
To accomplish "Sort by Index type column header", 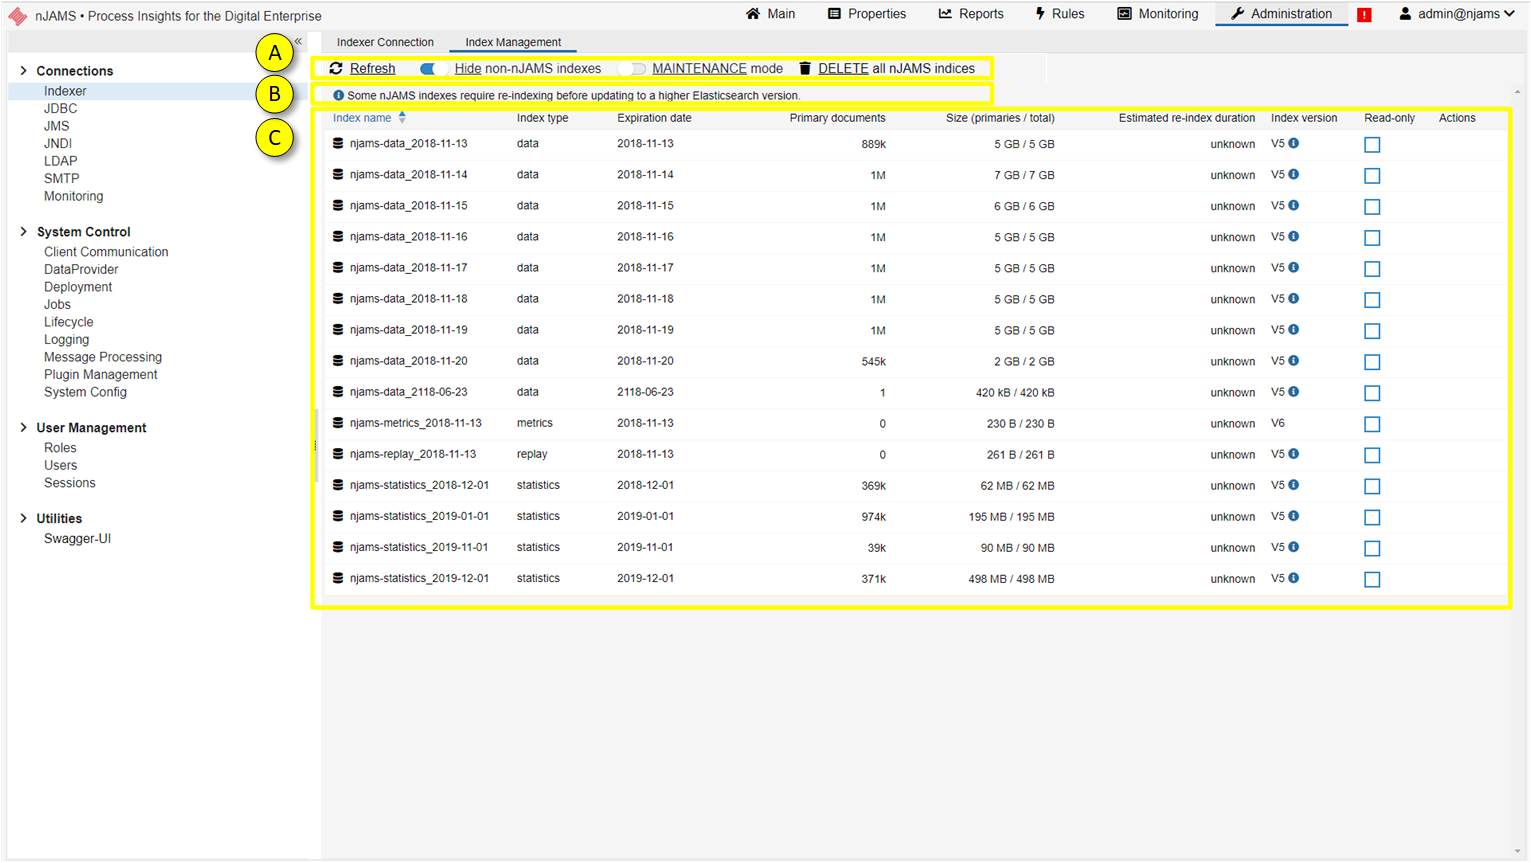I will (542, 118).
